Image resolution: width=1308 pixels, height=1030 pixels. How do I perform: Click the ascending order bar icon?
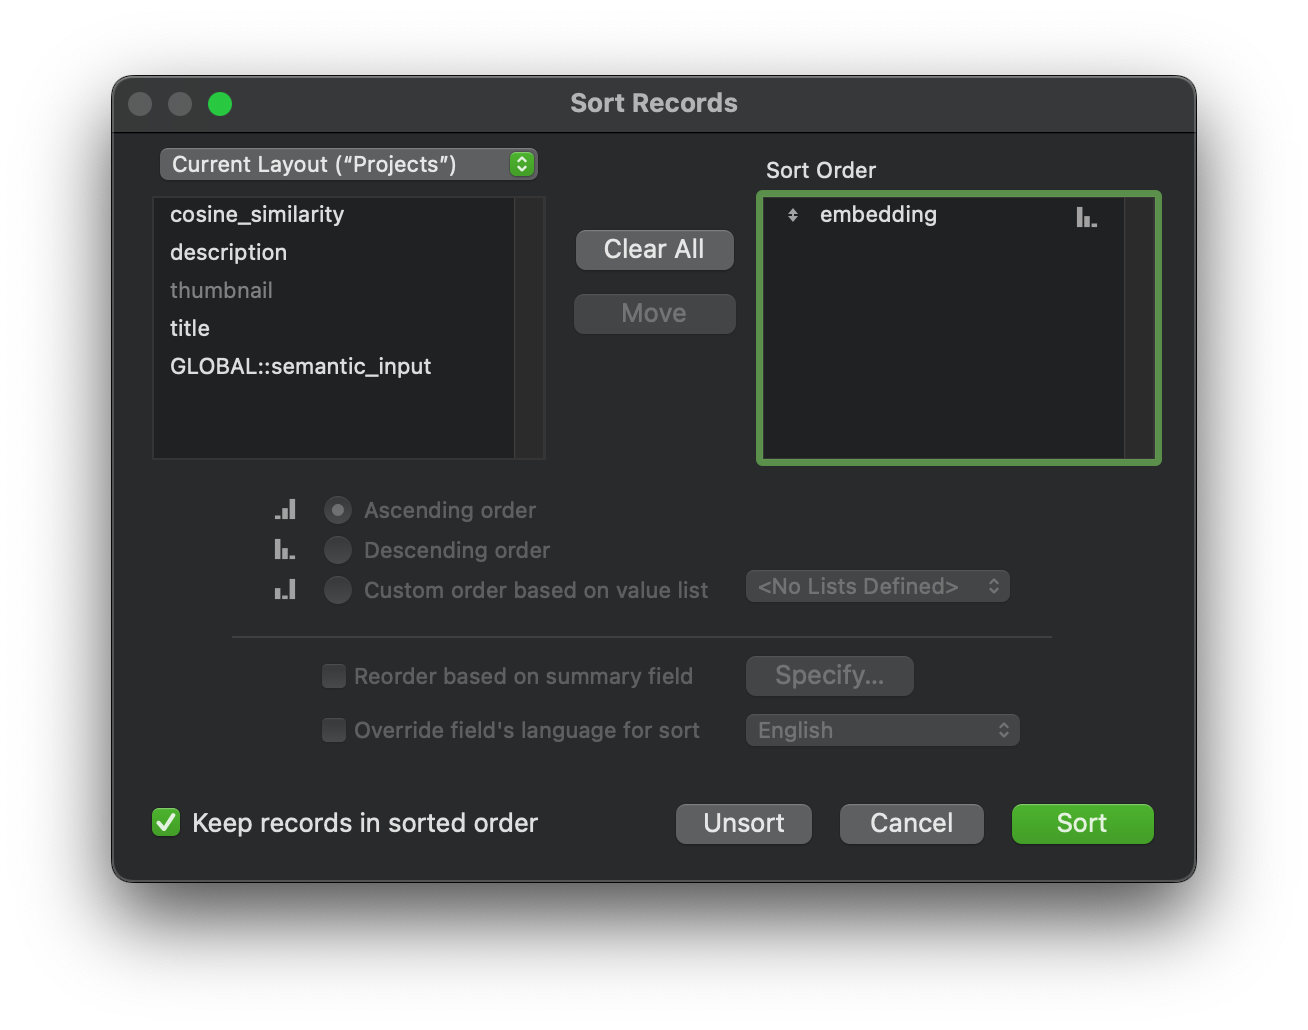(x=286, y=510)
